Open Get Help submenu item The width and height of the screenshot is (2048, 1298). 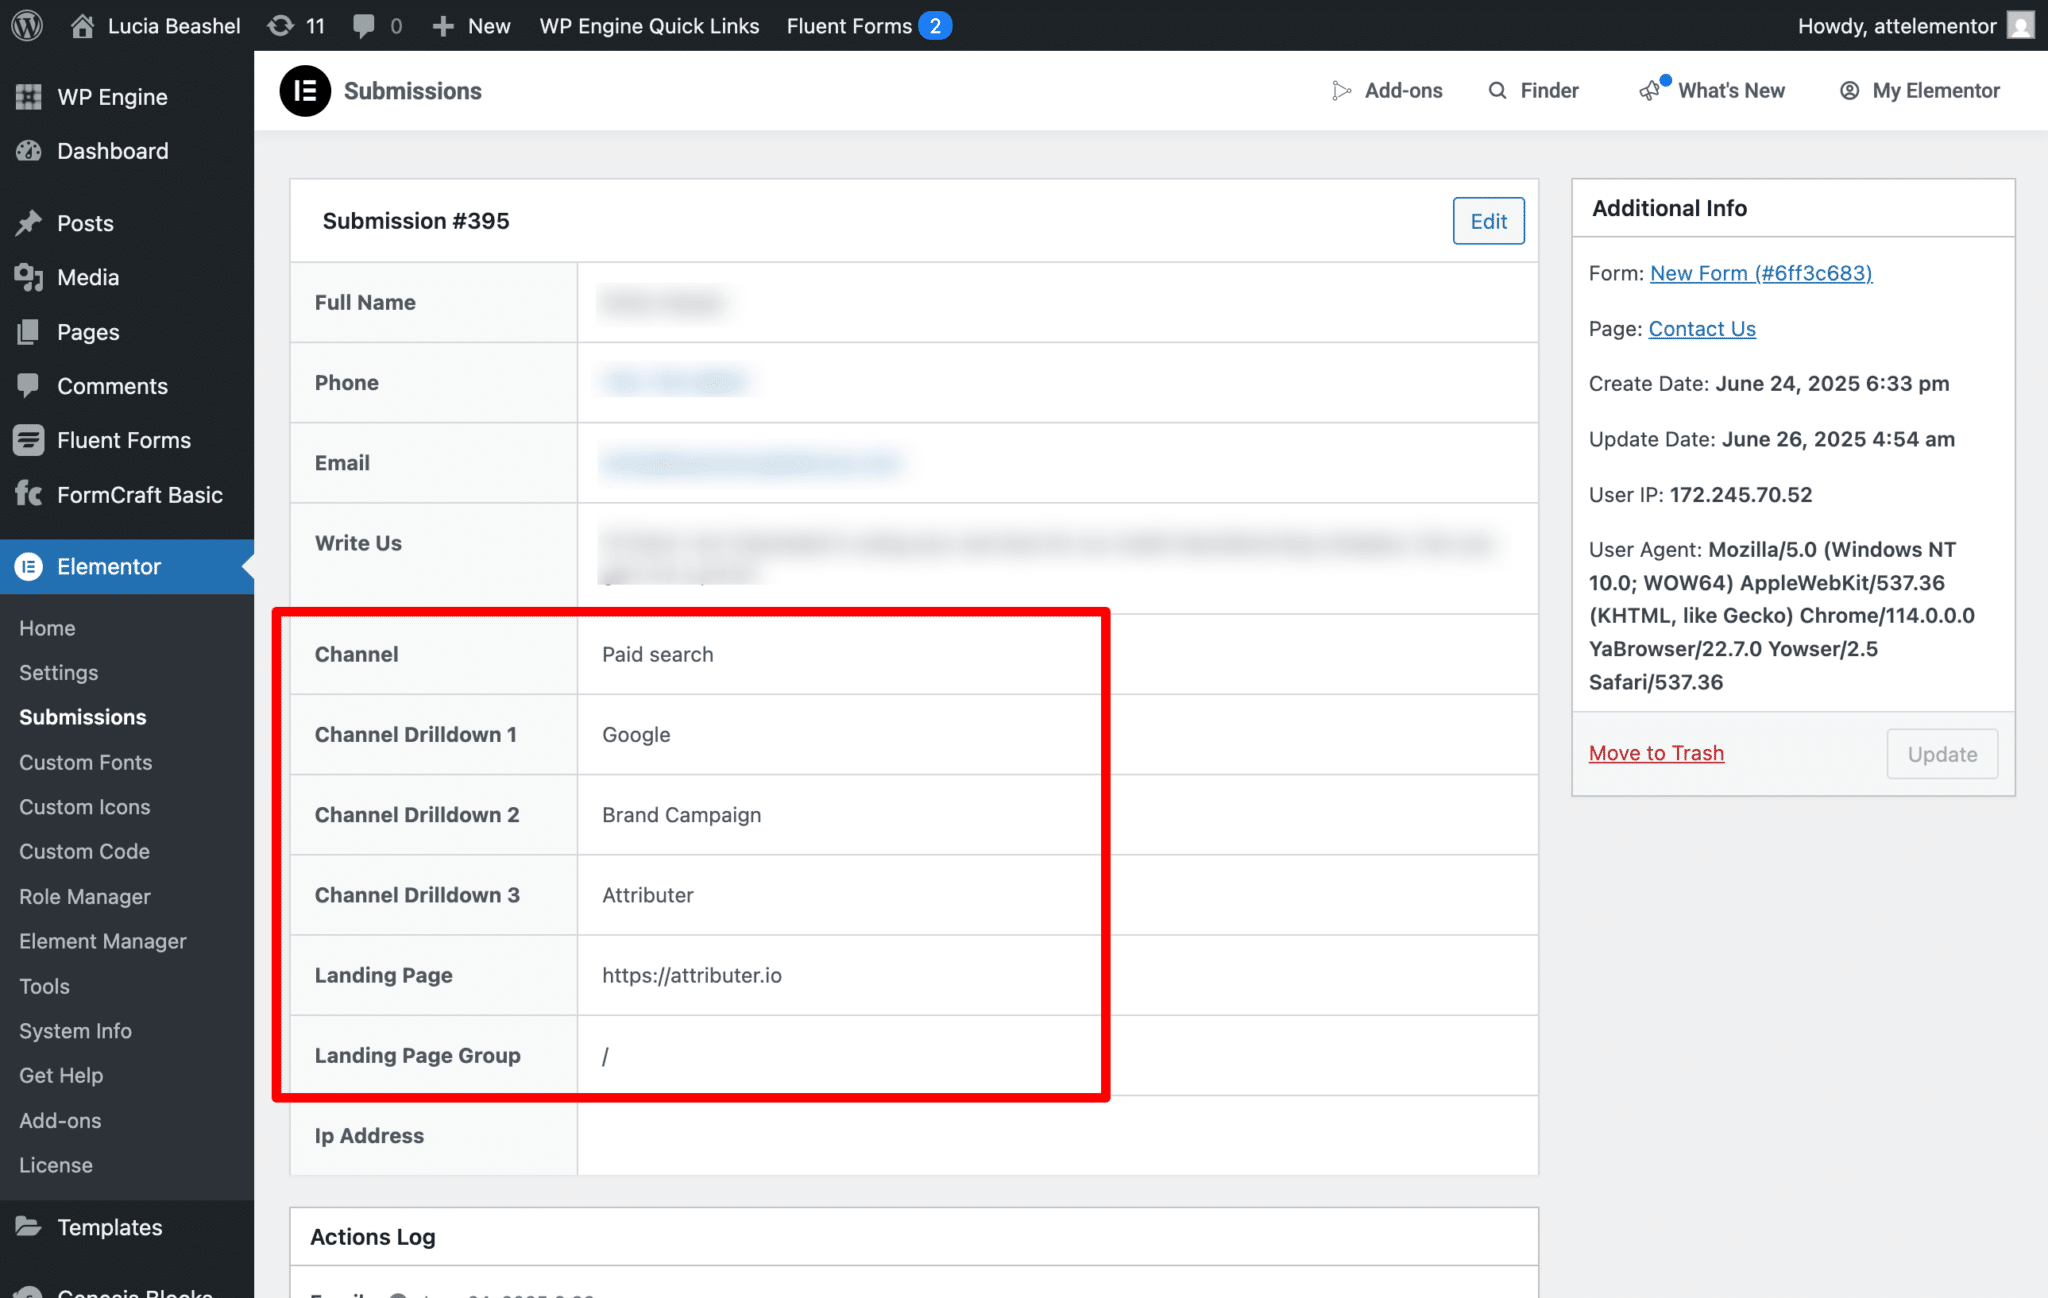click(x=61, y=1075)
